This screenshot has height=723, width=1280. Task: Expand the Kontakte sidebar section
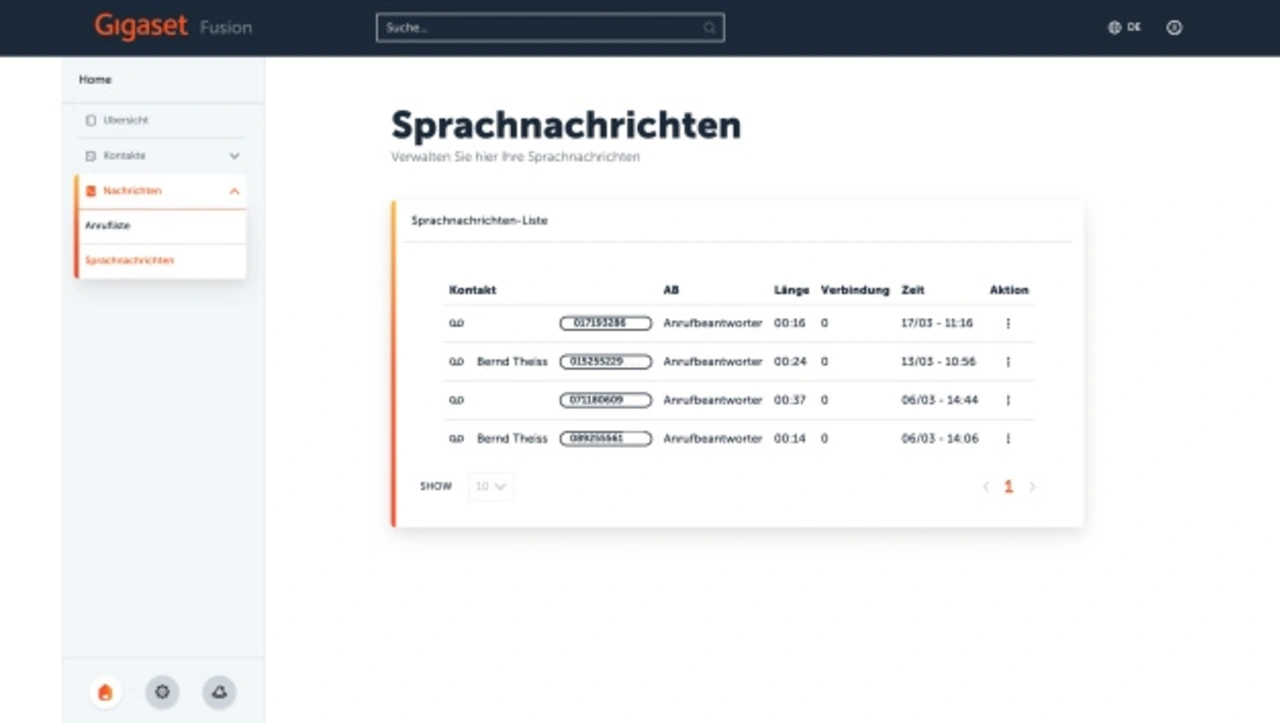[x=234, y=156]
